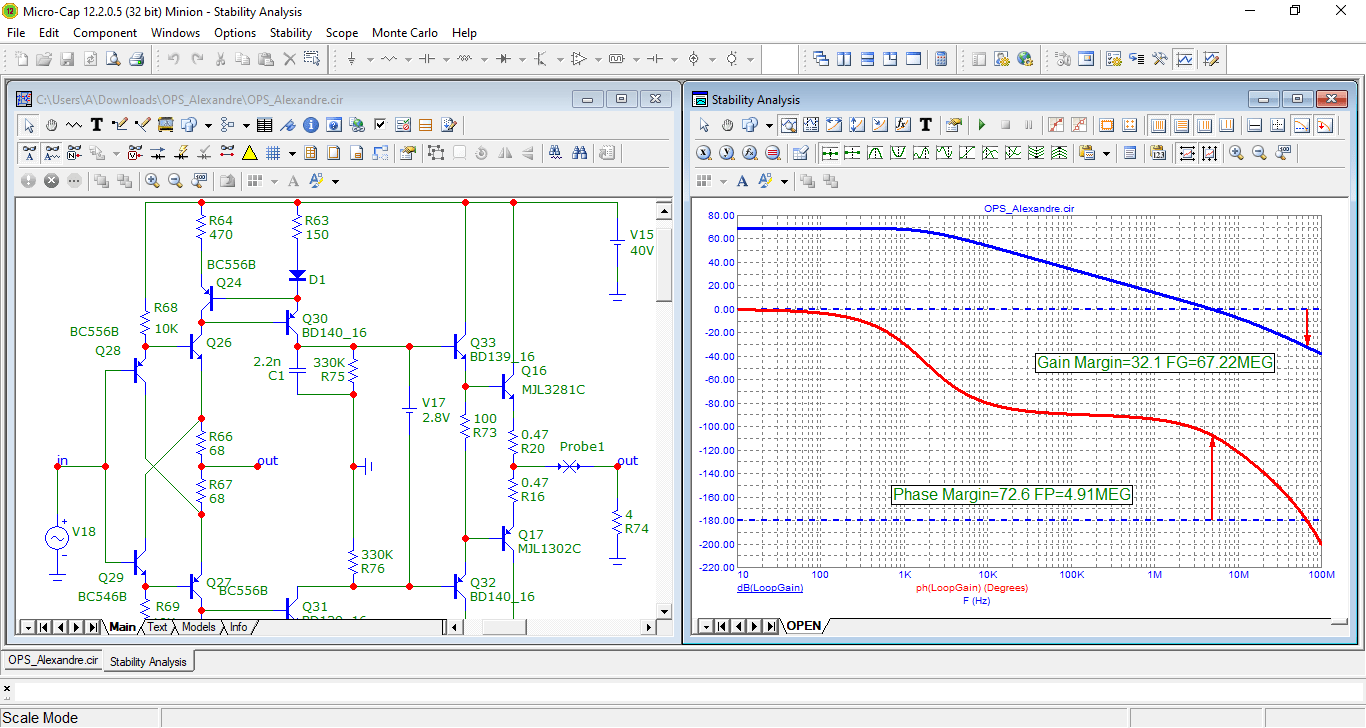Open the Component menu

[105, 33]
